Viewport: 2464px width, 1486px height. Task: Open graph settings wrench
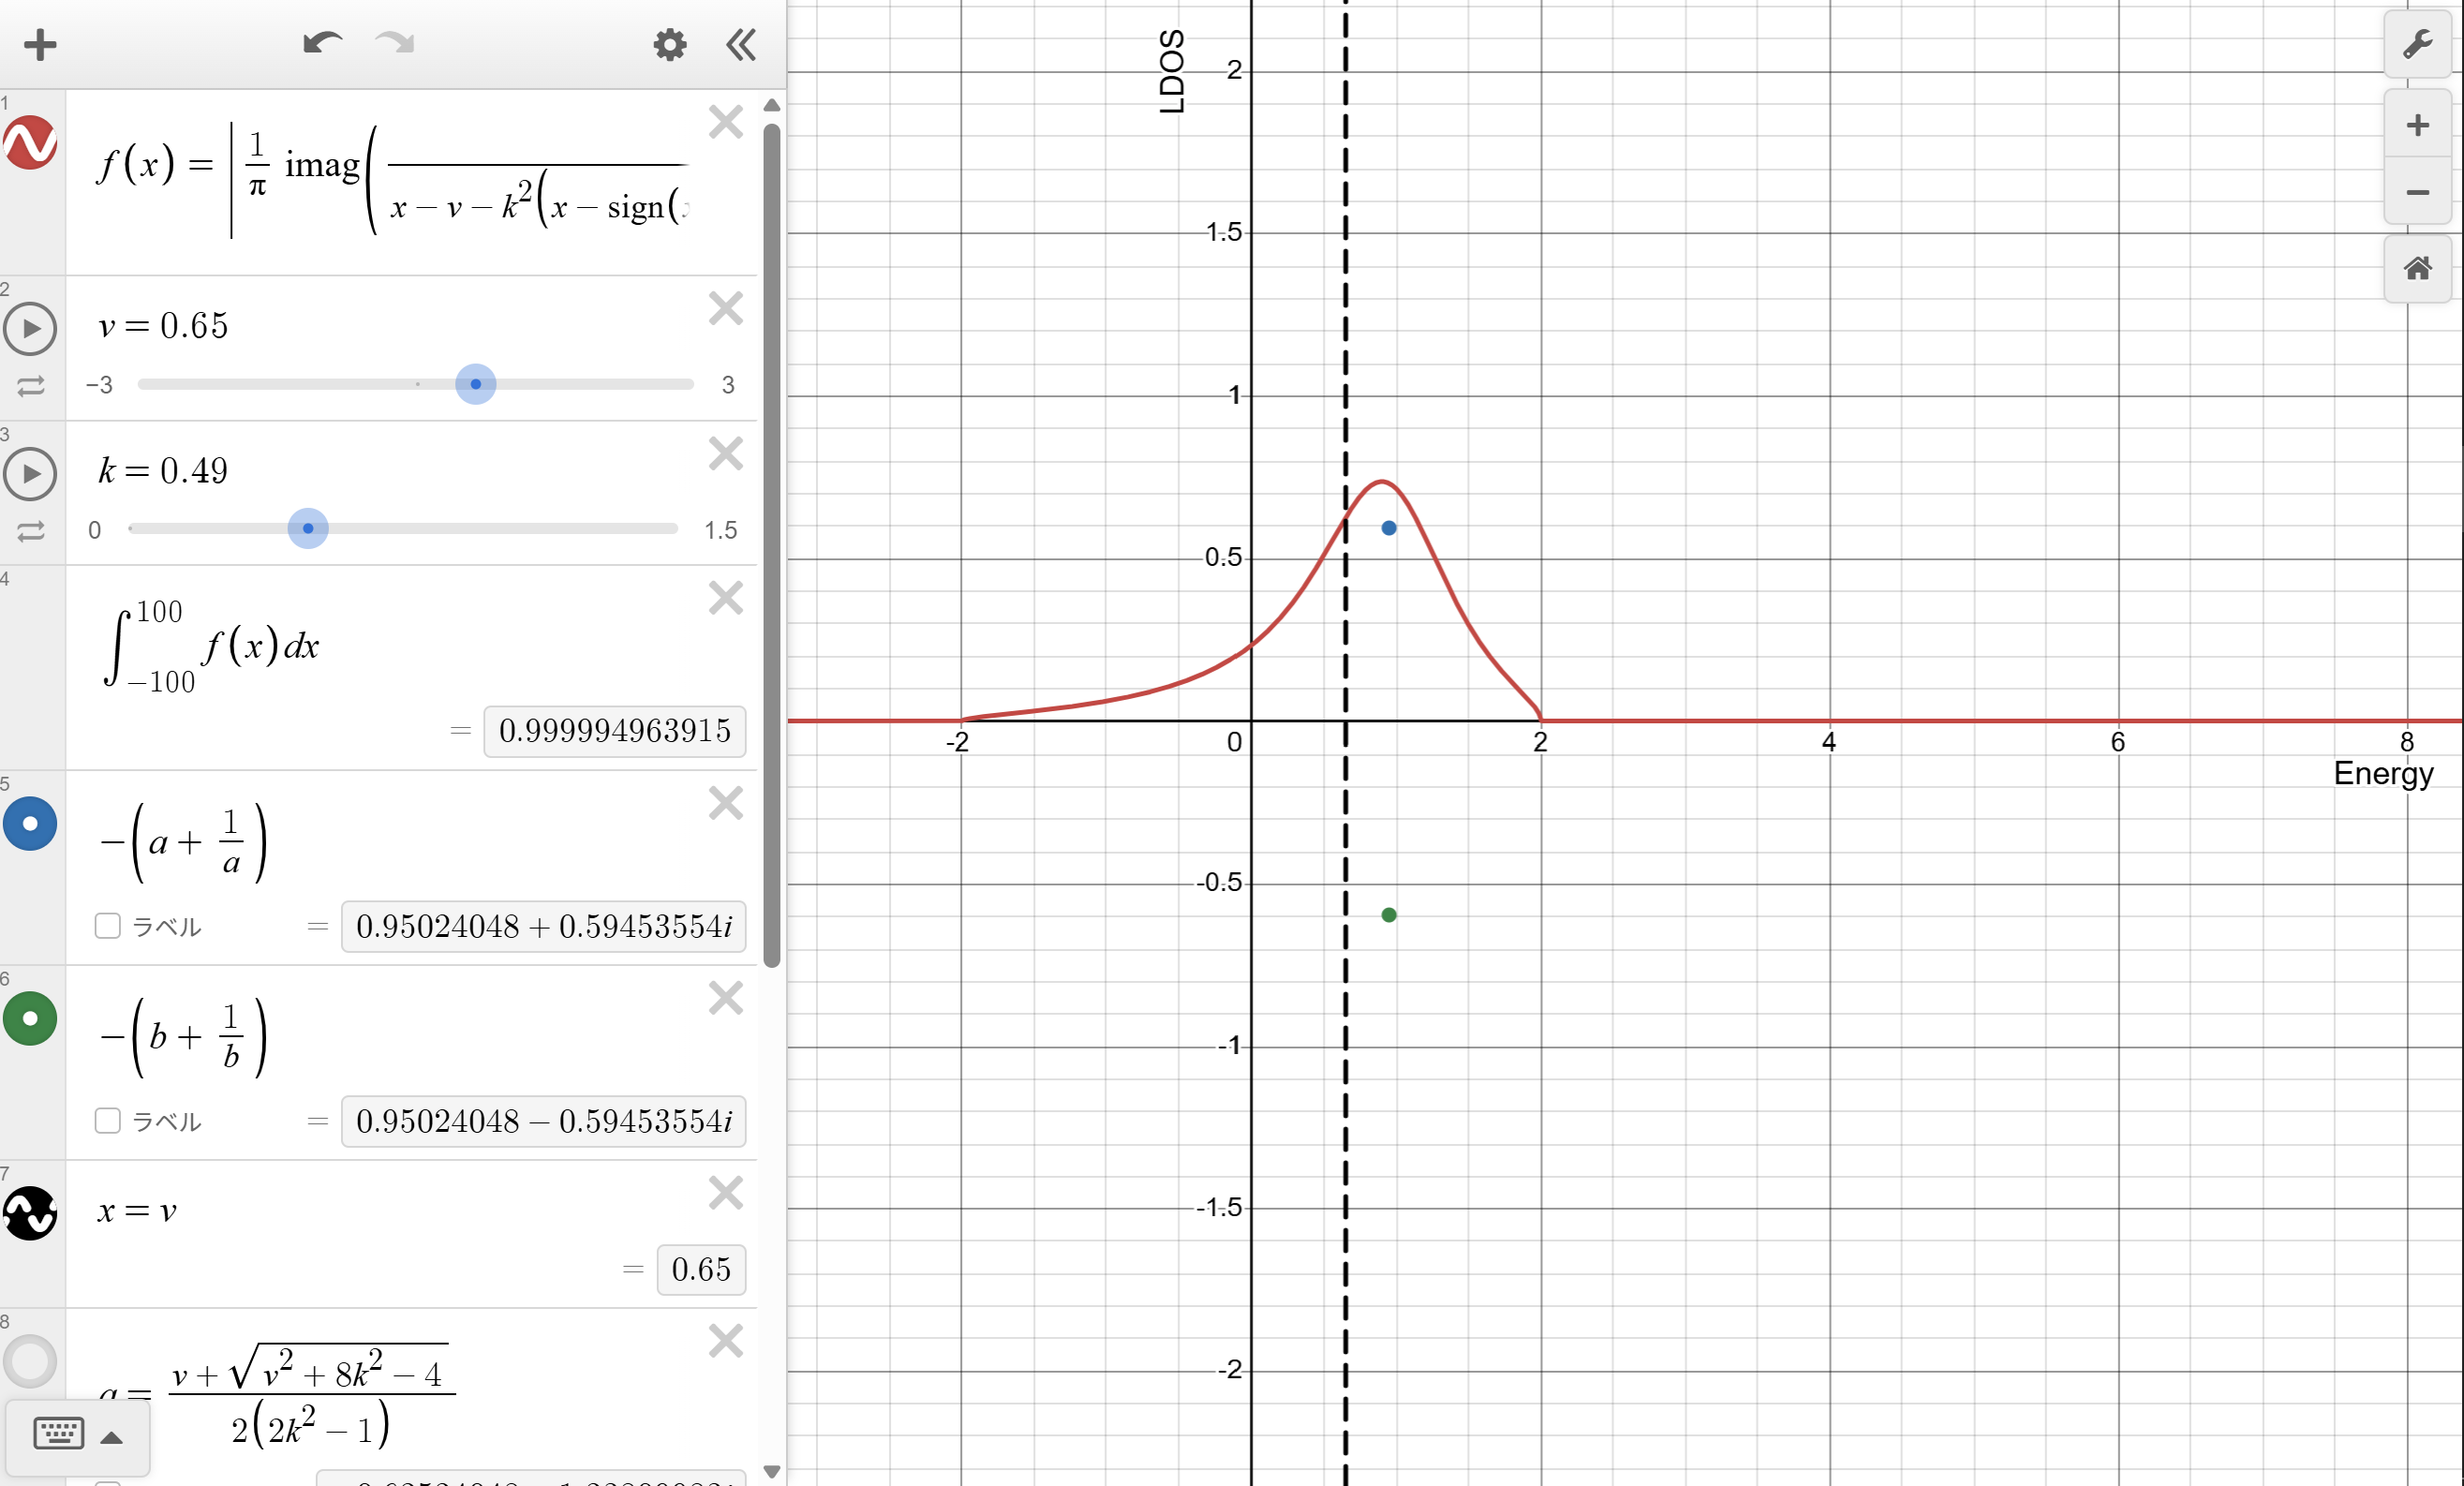click(2416, 45)
